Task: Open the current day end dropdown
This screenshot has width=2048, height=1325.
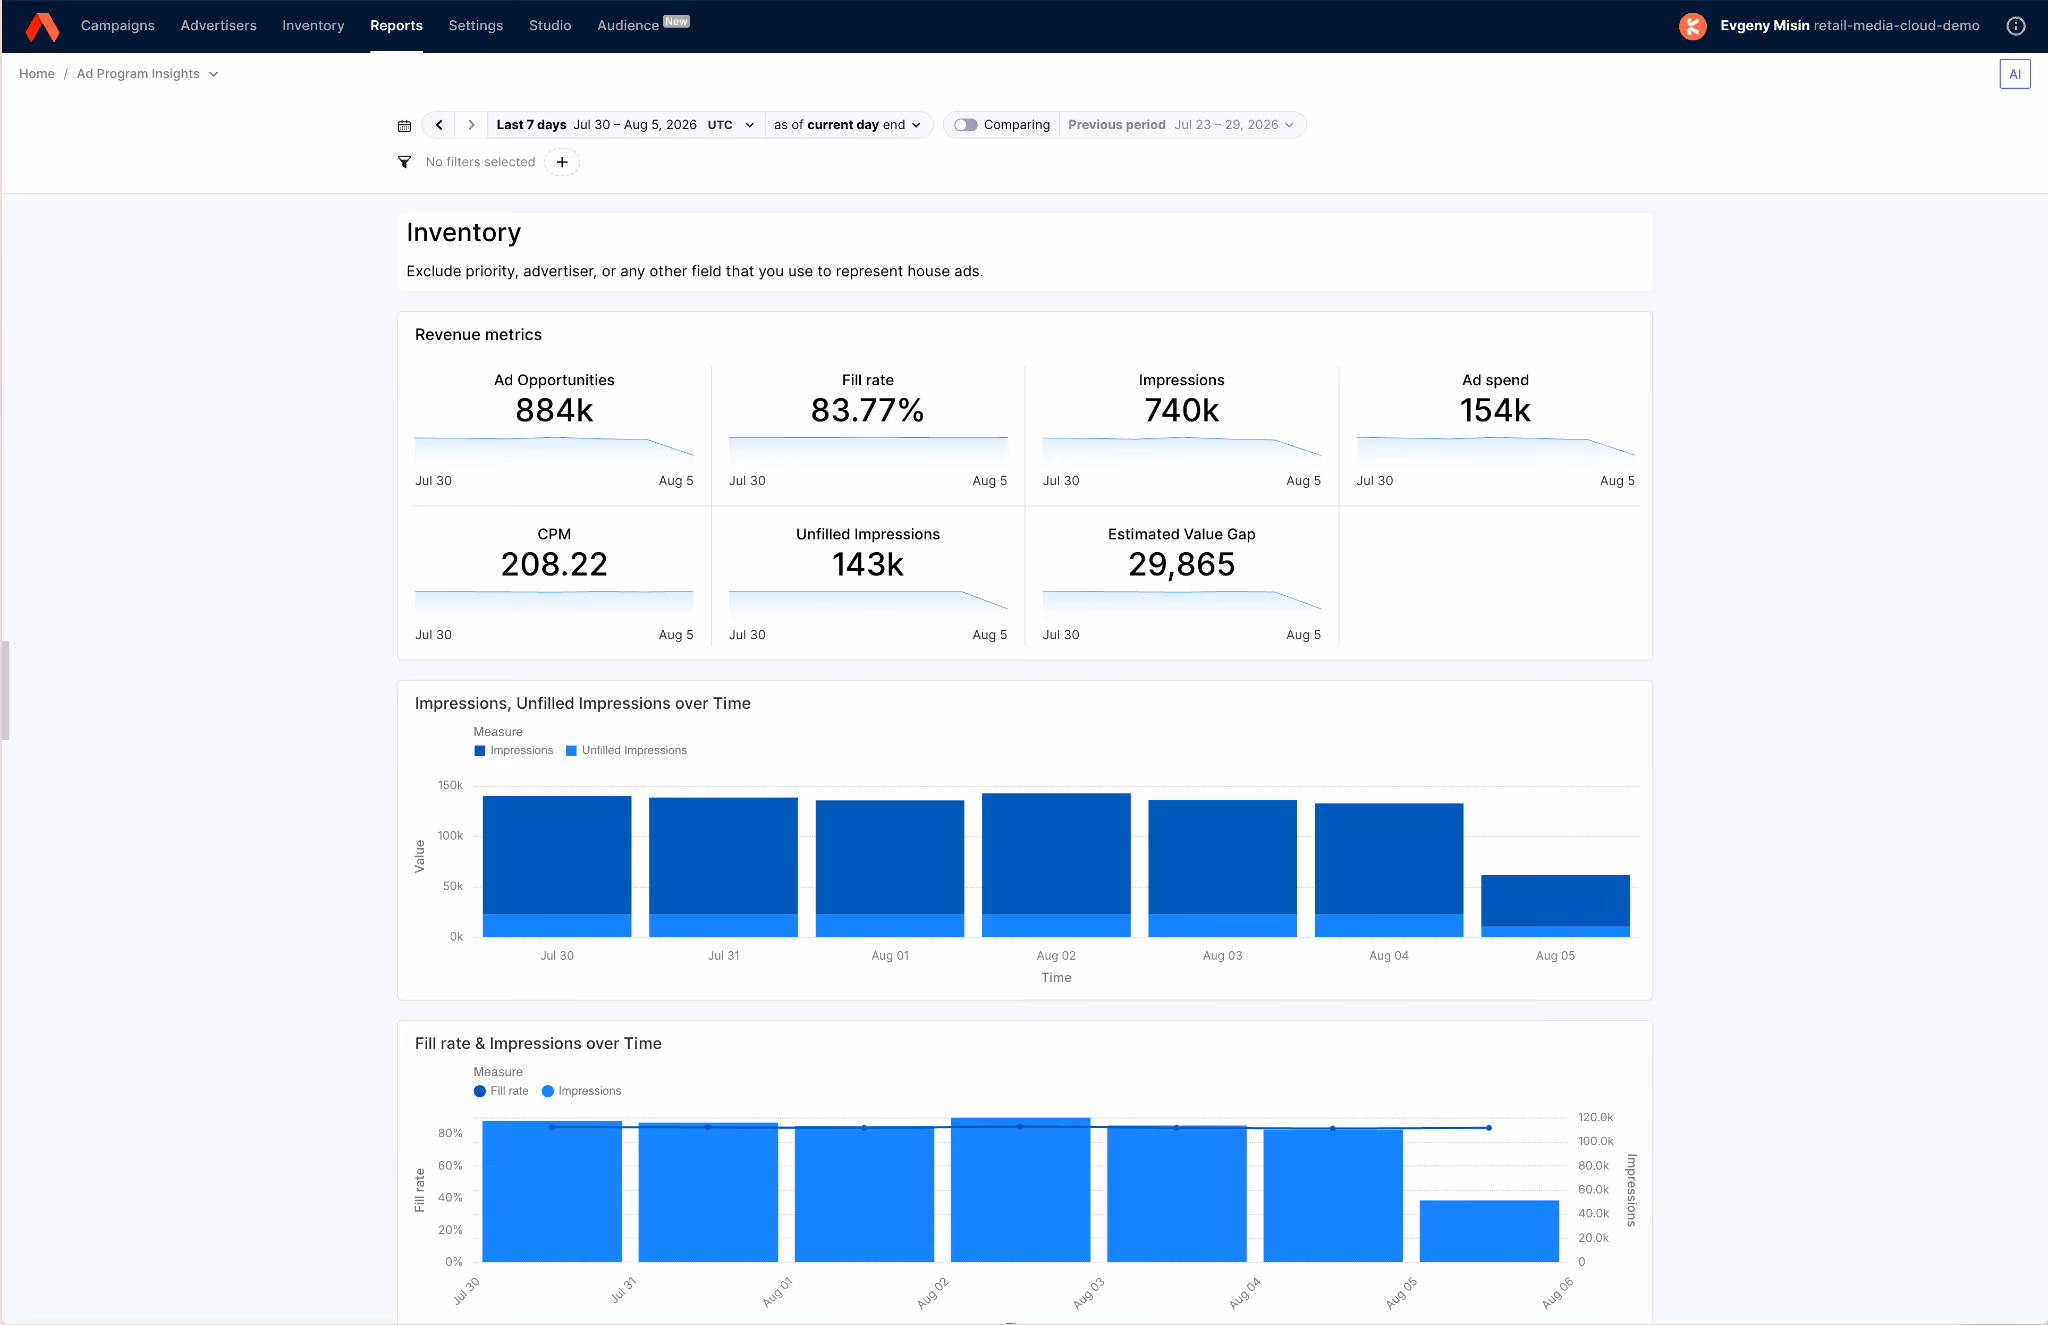Action: 848,125
